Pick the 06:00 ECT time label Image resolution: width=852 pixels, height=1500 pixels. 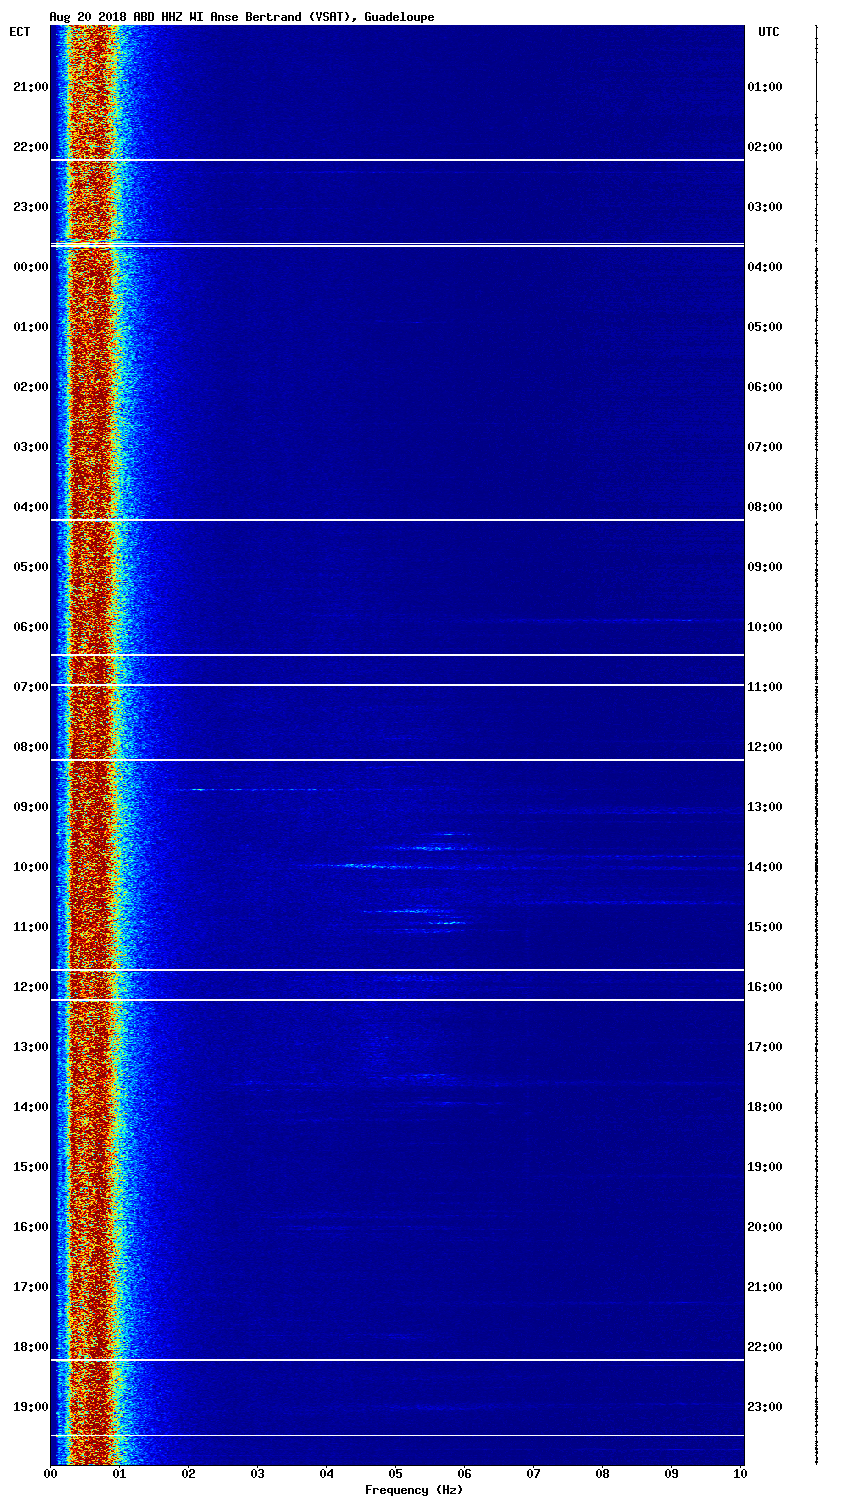point(30,627)
